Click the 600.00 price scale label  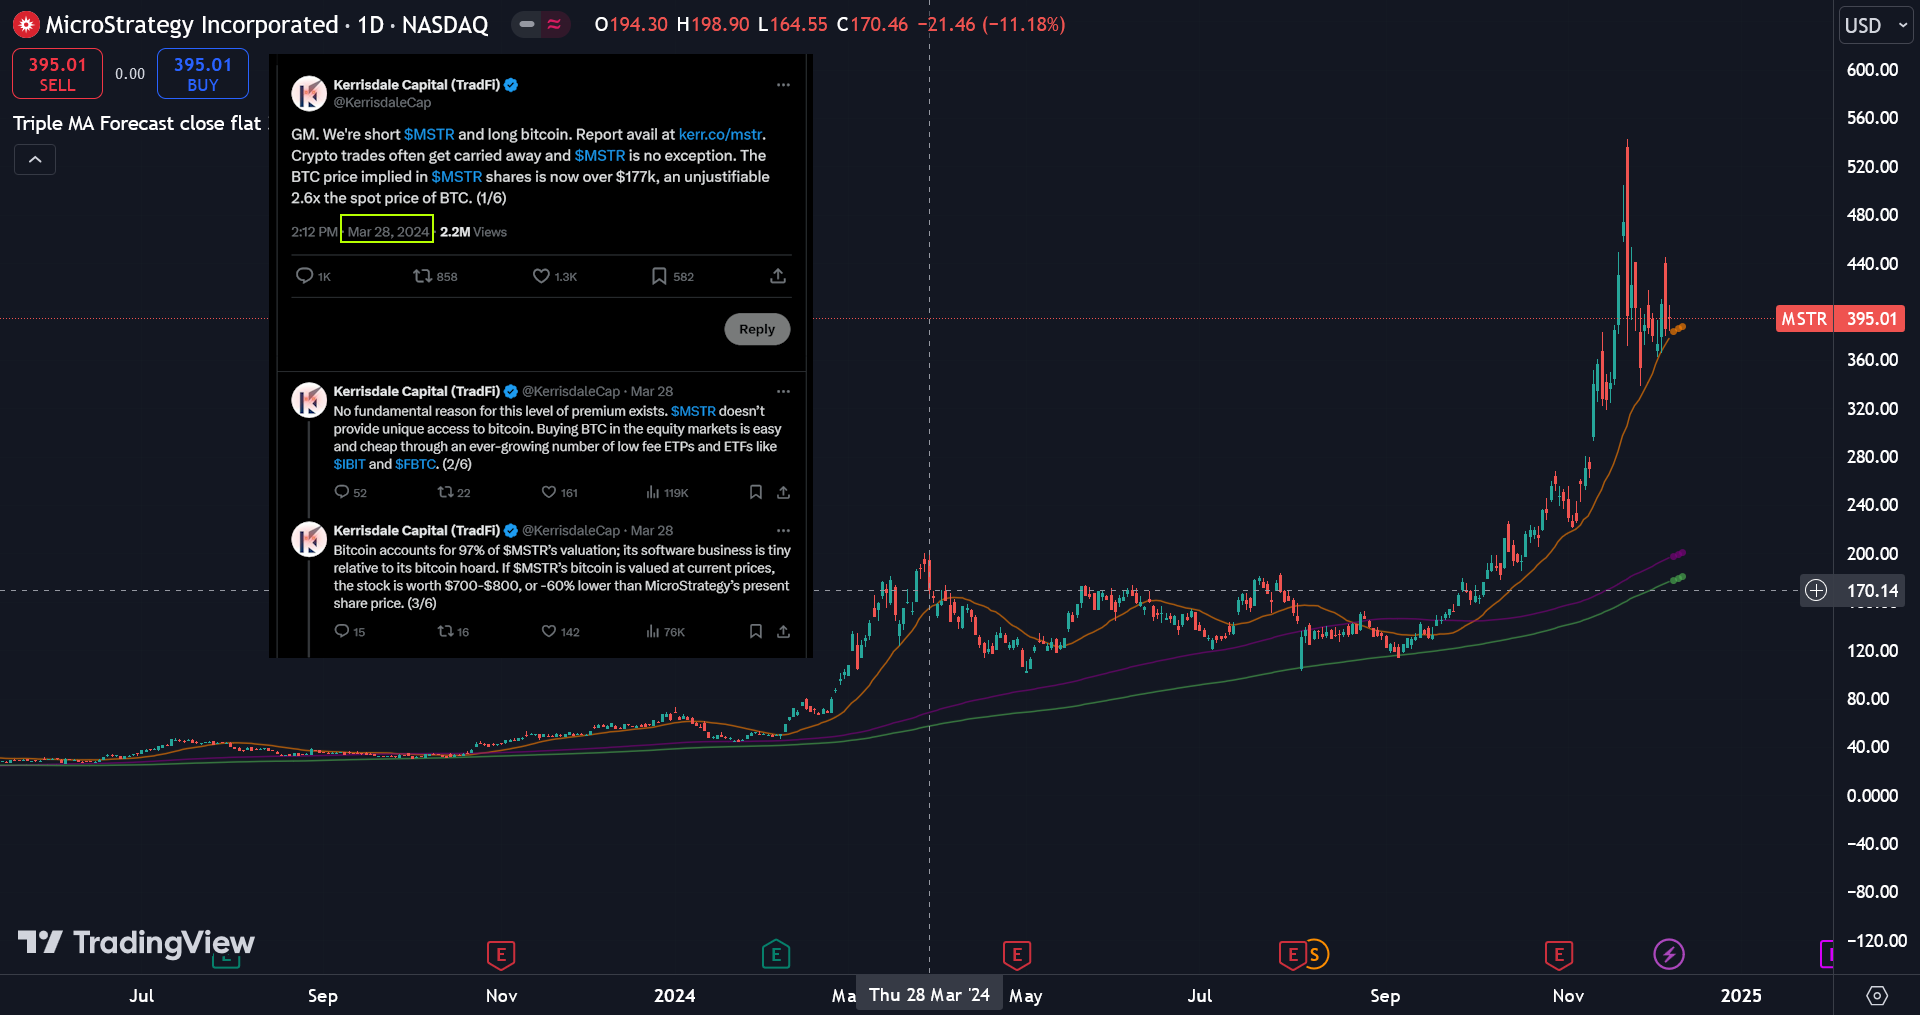click(x=1872, y=70)
